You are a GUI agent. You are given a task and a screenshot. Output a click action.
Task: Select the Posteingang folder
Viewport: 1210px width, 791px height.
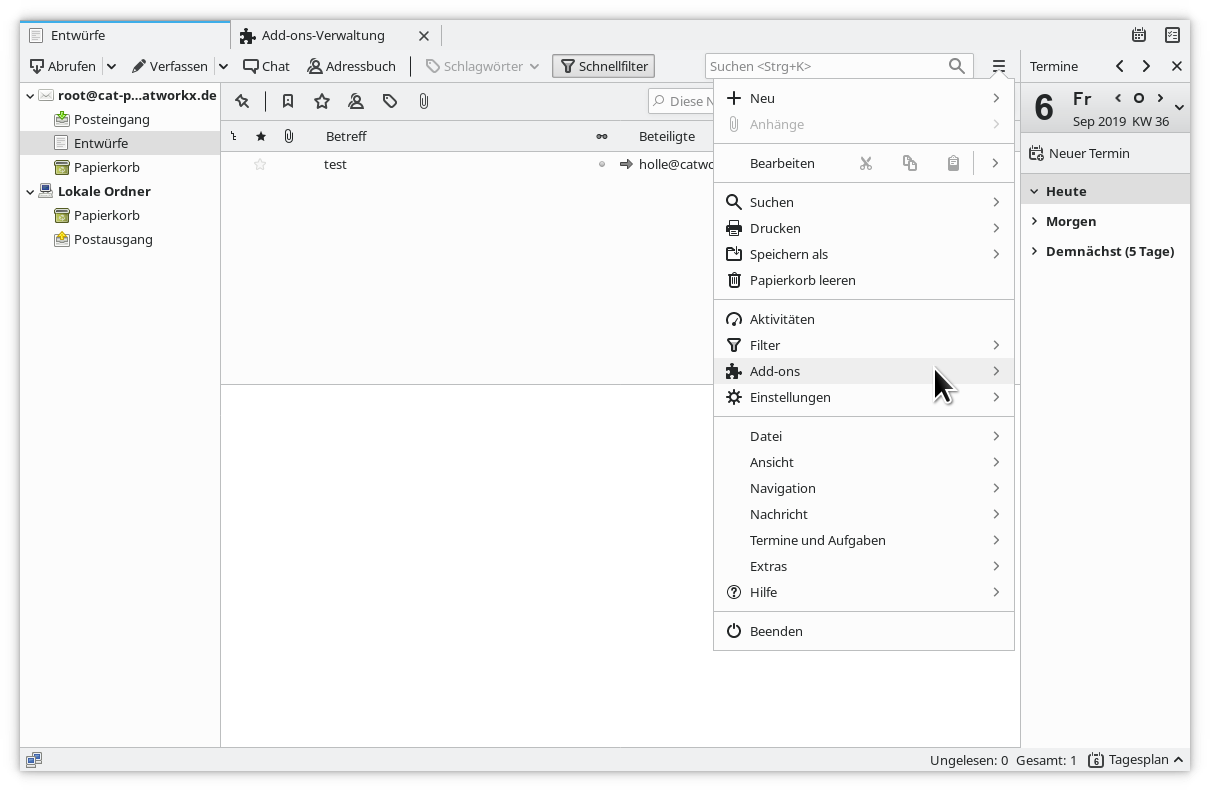pyautogui.click(x=111, y=119)
